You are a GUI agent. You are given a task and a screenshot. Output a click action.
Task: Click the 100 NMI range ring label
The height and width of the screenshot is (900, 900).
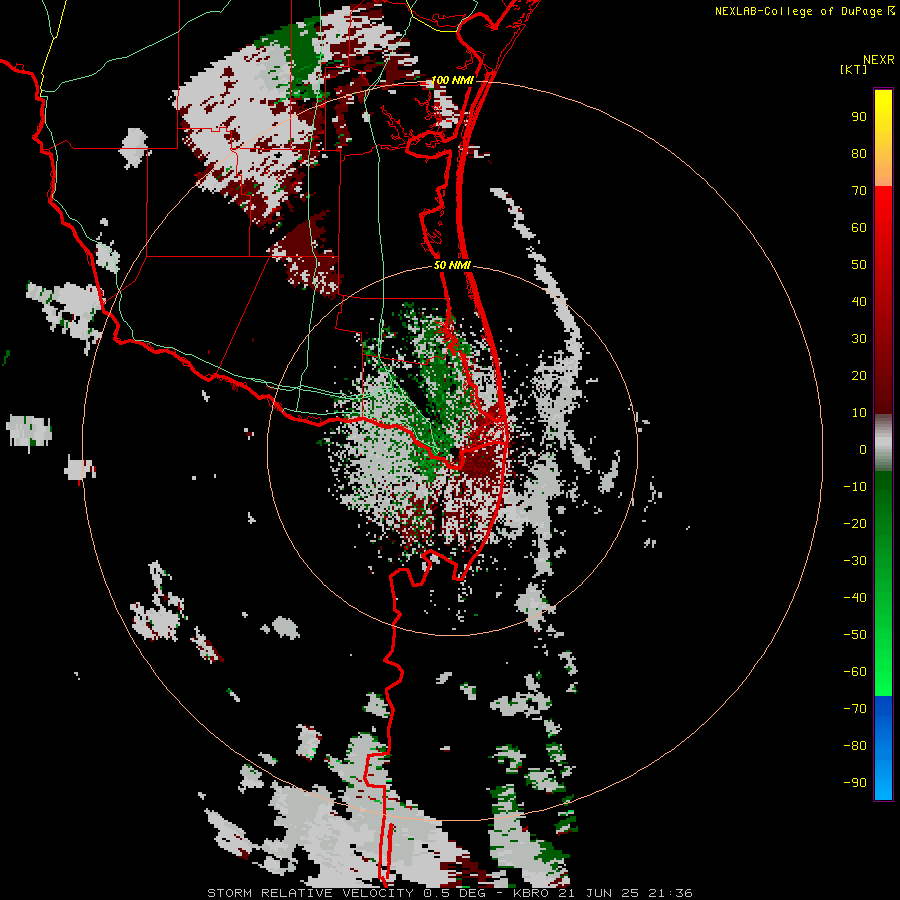pyautogui.click(x=452, y=80)
